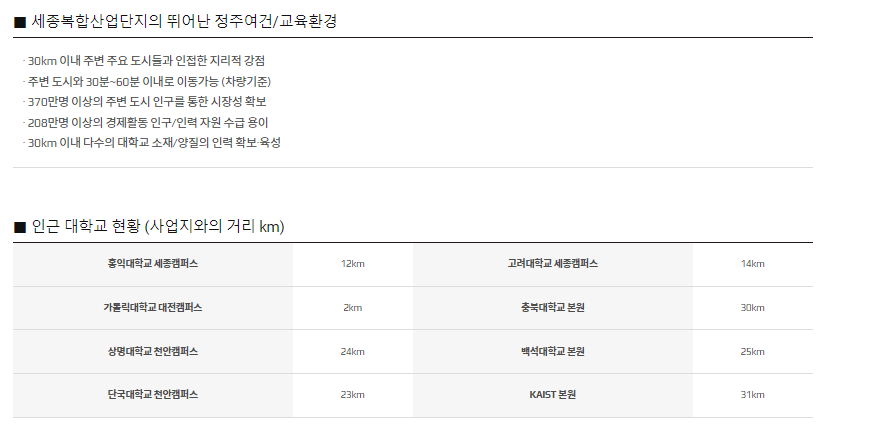Click the 23km distance value

(352, 395)
